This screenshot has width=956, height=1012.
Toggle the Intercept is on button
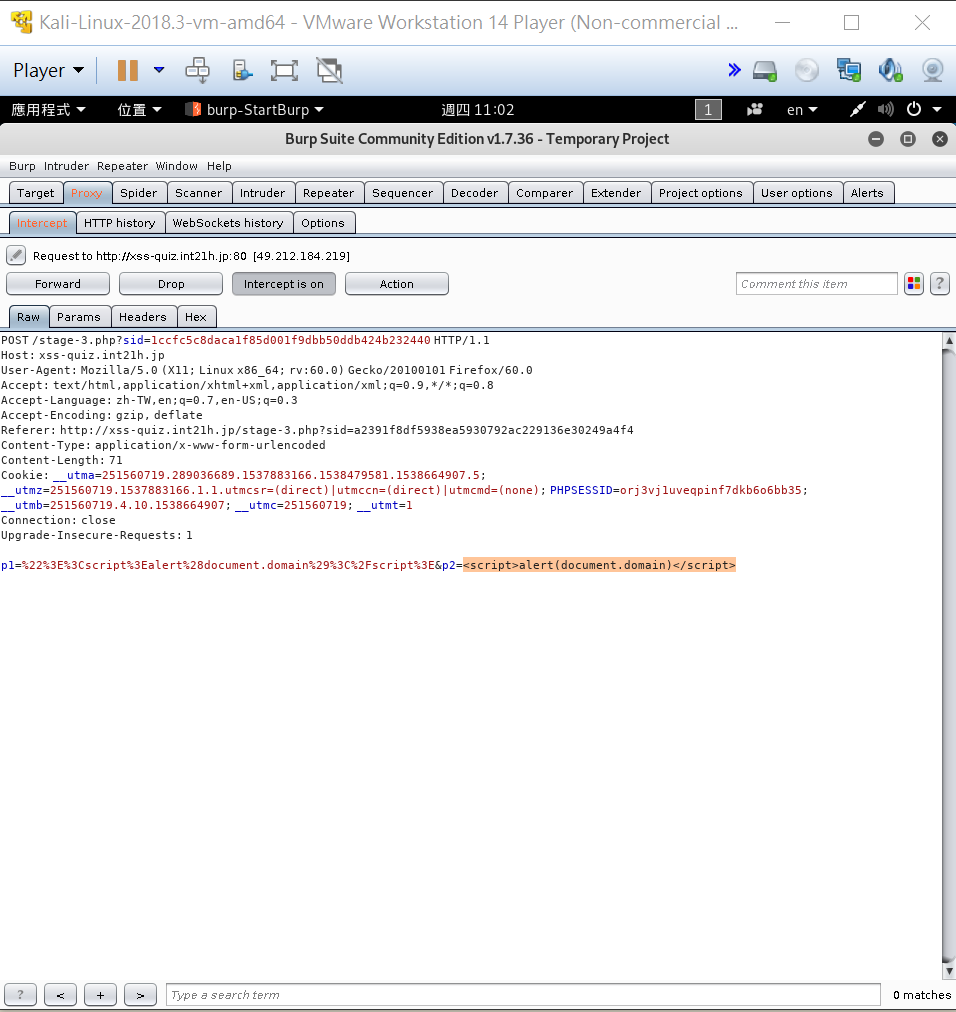pyautogui.click(x=284, y=284)
